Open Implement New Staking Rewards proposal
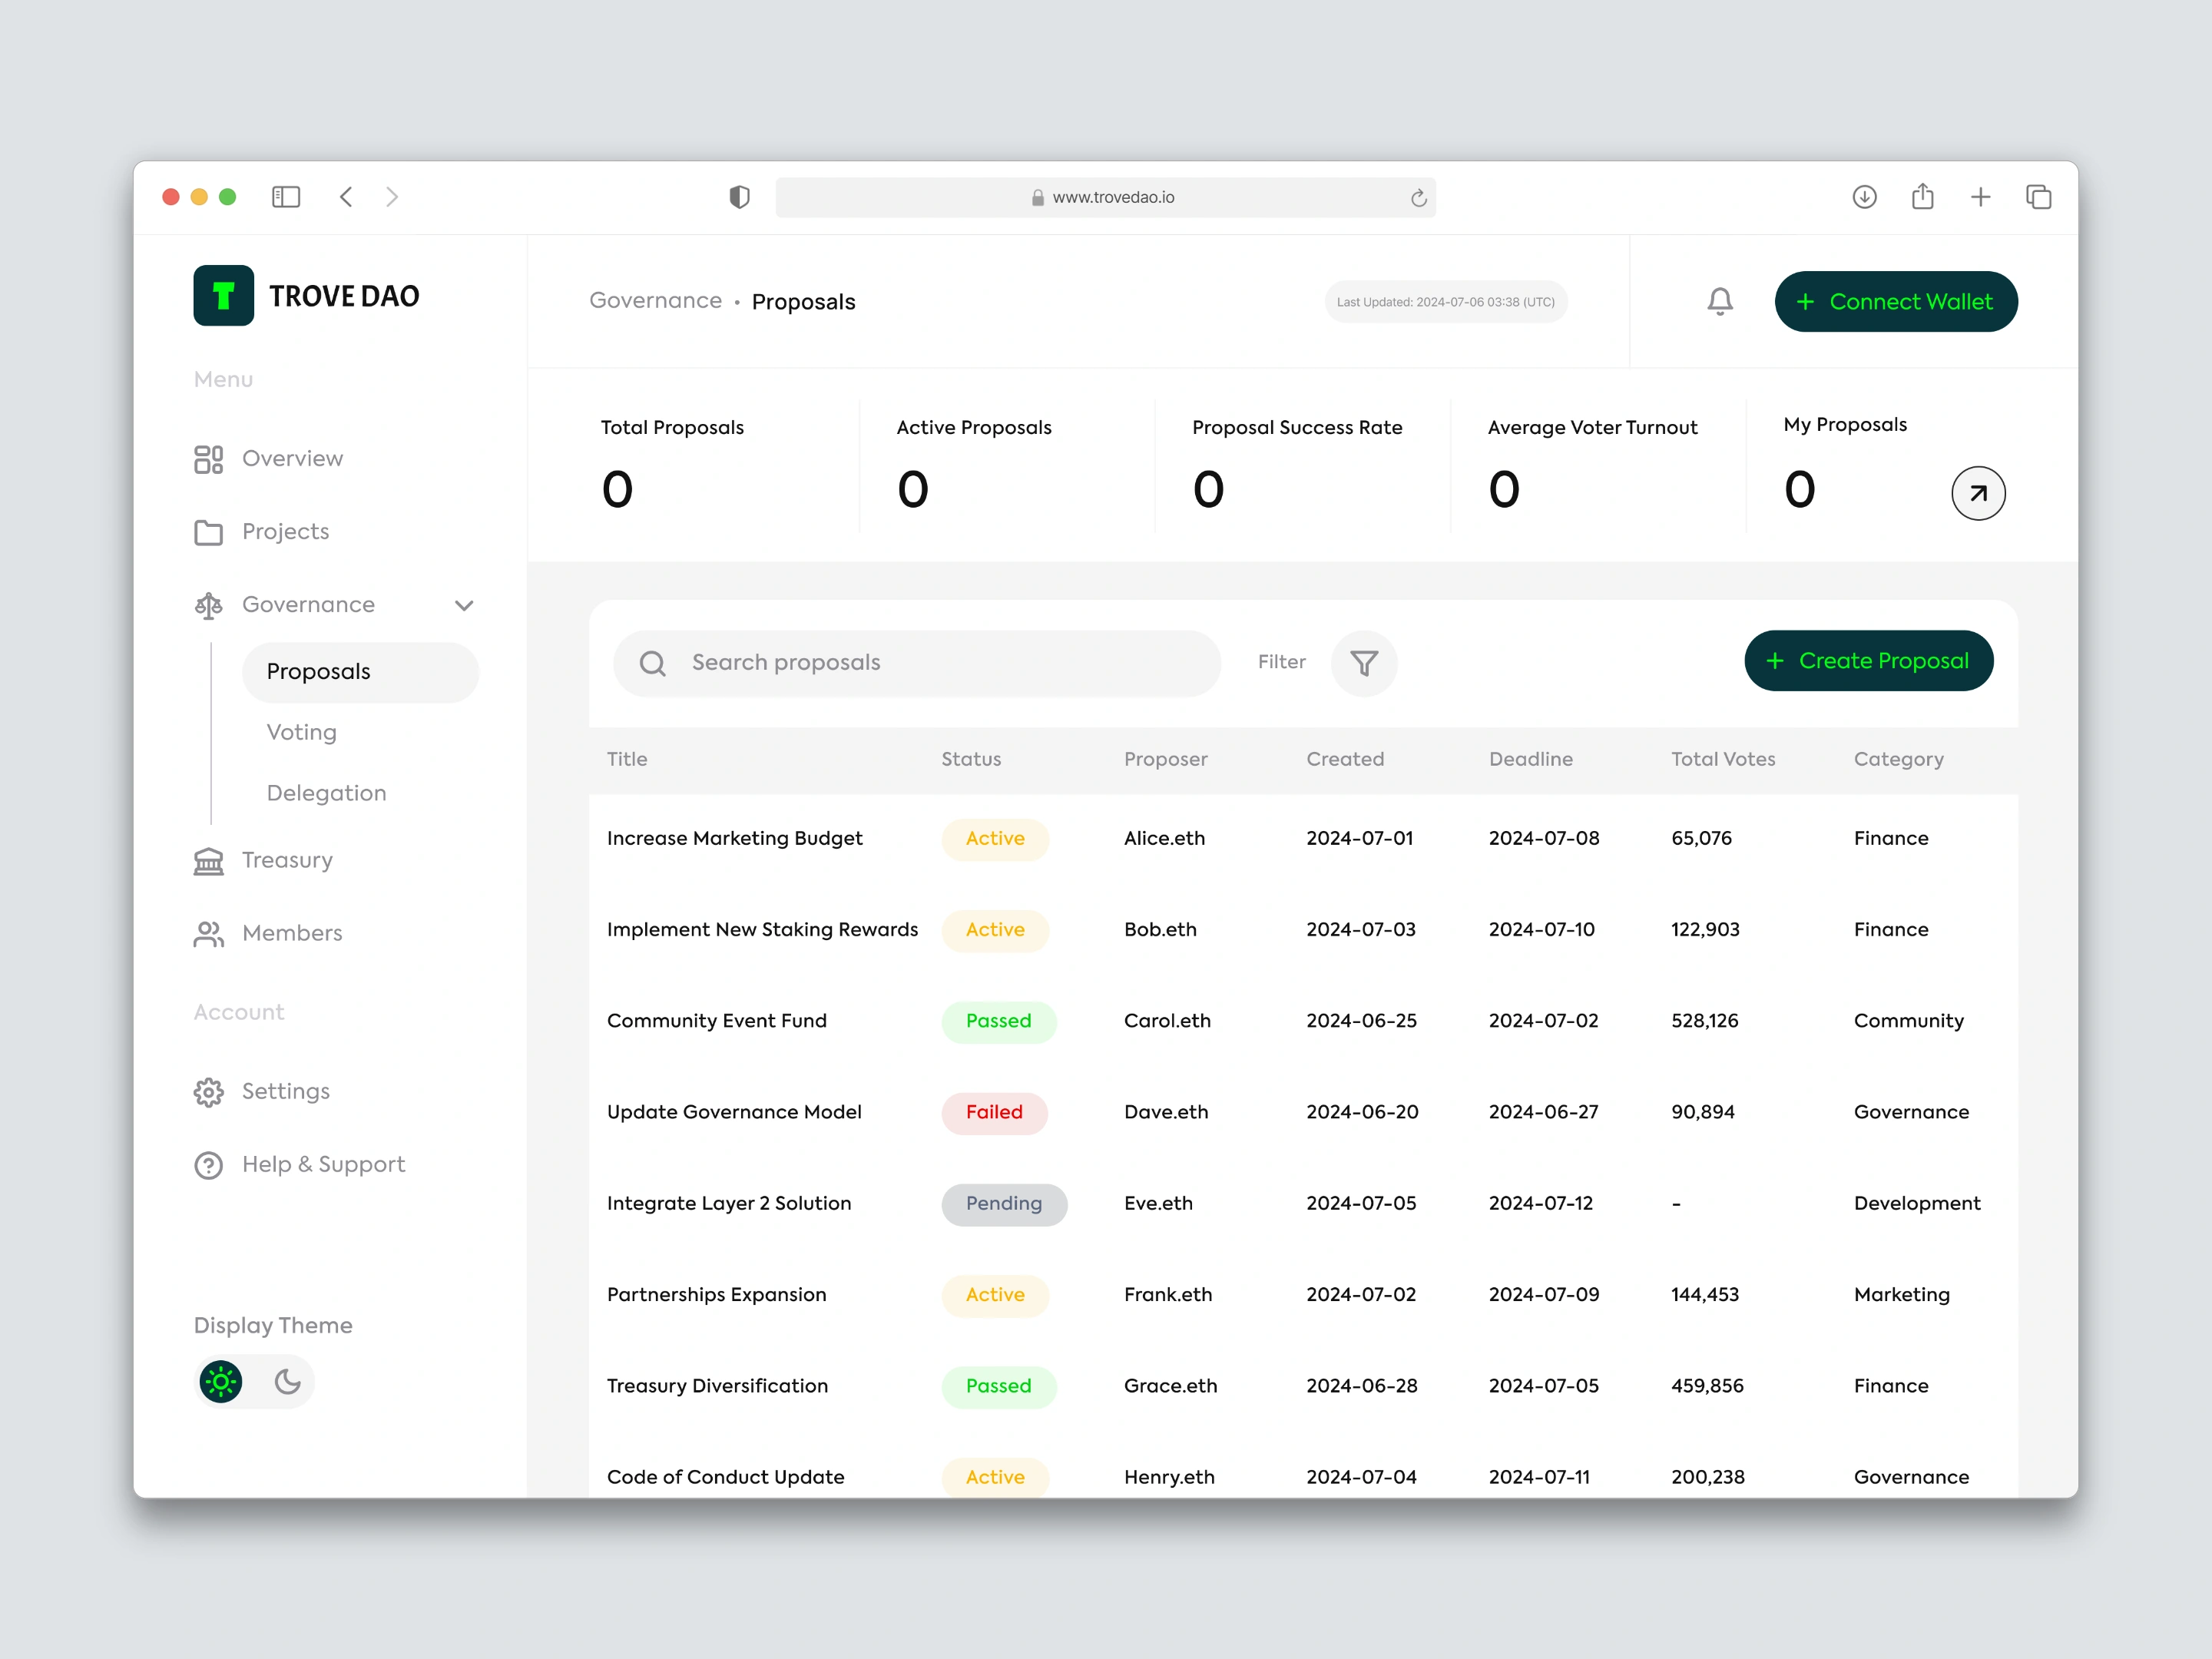Viewport: 2212px width, 1659px height. pos(762,930)
